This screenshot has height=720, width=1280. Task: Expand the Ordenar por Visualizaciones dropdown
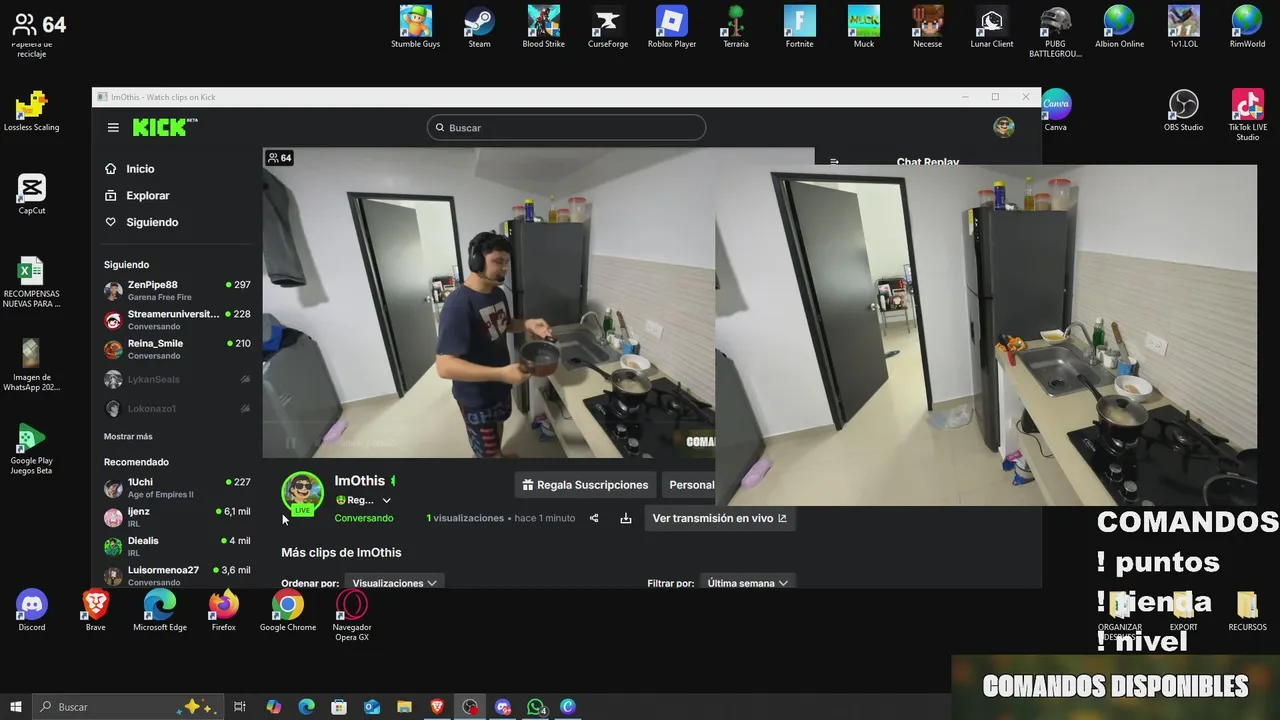[x=394, y=583]
